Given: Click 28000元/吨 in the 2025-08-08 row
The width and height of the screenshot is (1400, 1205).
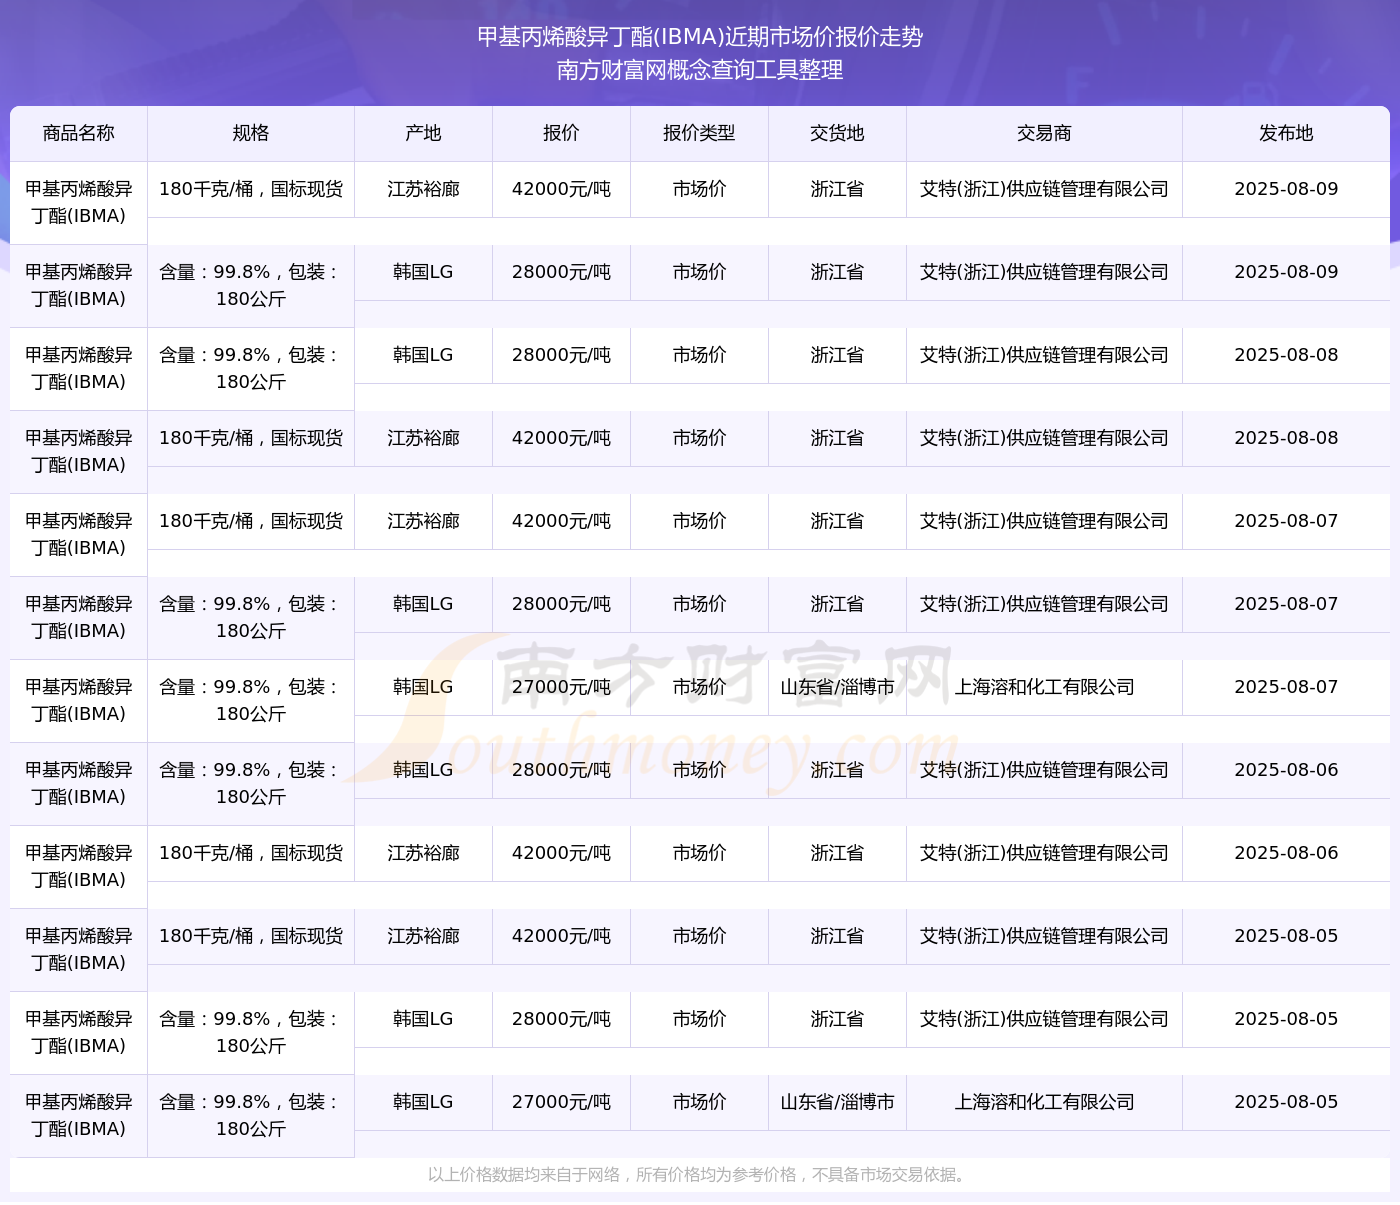Looking at the screenshot, I should (x=561, y=355).
